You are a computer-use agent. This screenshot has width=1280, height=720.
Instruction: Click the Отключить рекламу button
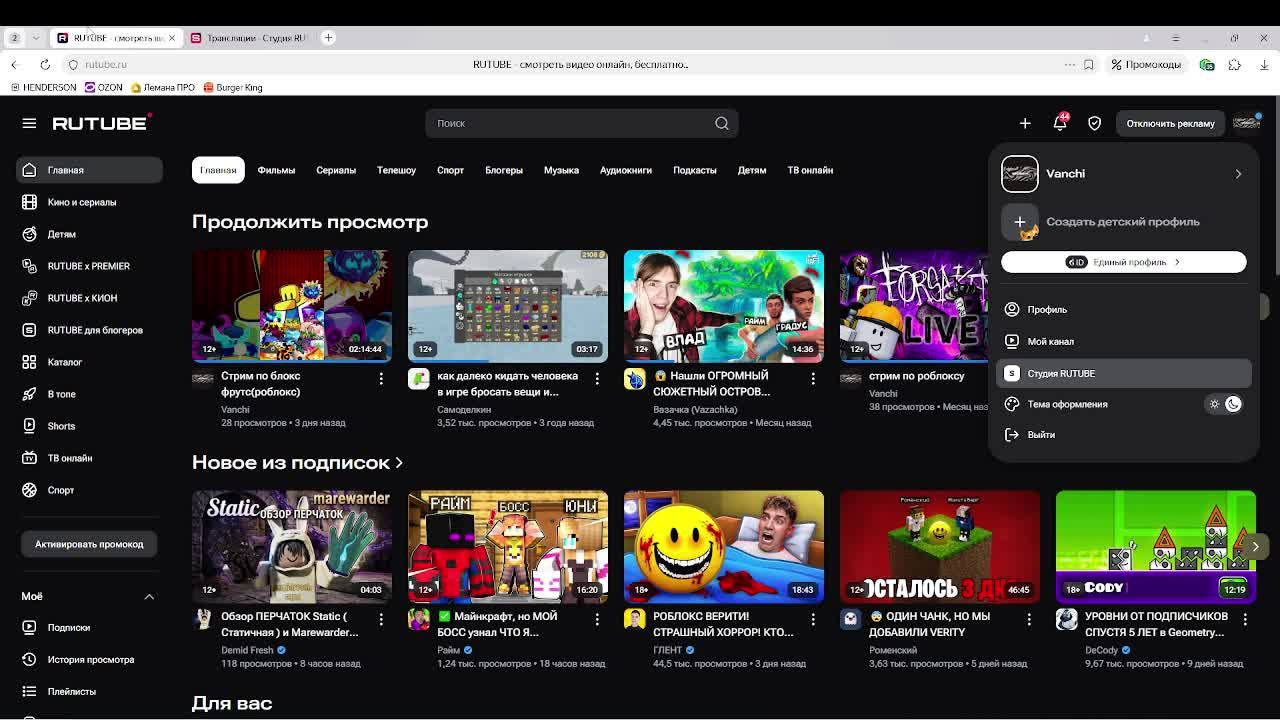1170,123
